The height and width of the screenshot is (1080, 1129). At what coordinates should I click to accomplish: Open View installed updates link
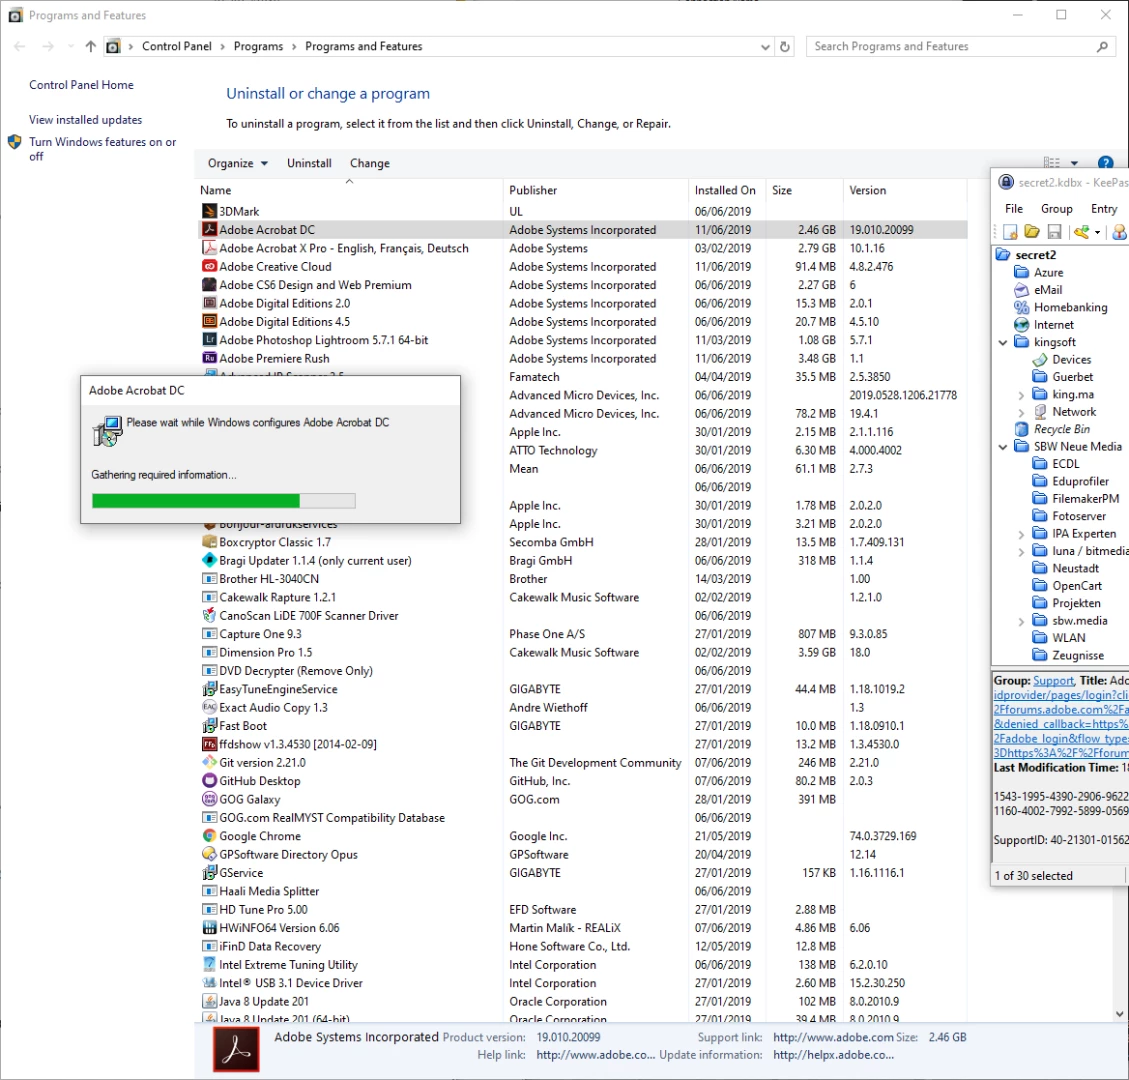(86, 120)
